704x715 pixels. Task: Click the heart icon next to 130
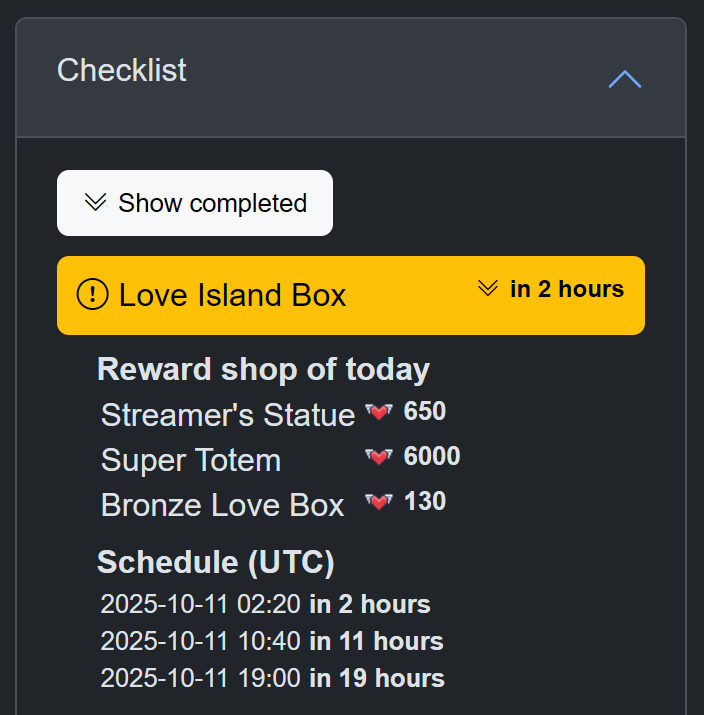379,502
